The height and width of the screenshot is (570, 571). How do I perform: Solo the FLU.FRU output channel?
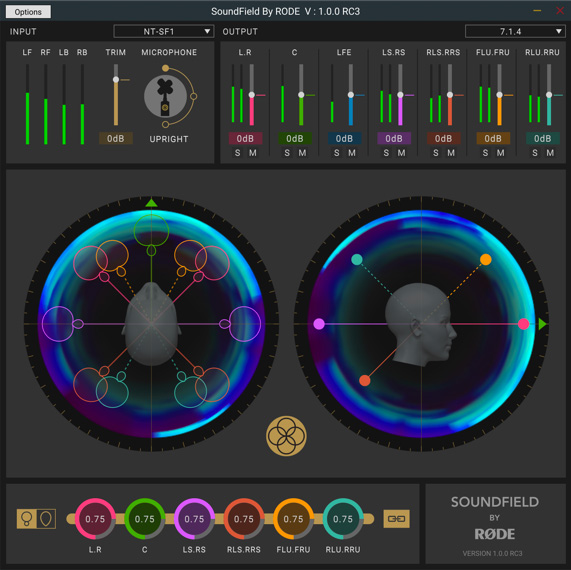485,153
